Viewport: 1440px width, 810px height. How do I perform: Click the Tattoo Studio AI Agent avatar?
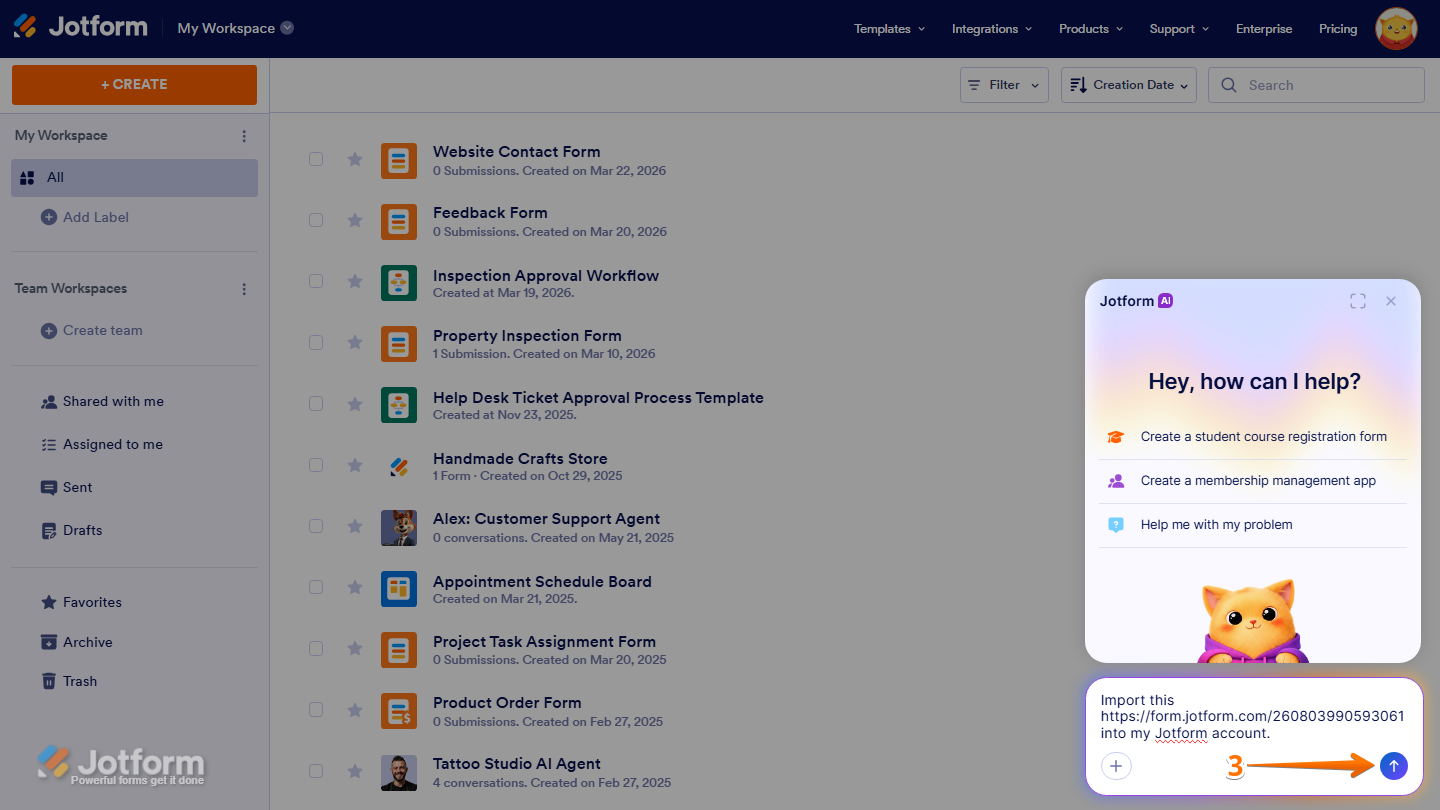tap(399, 772)
